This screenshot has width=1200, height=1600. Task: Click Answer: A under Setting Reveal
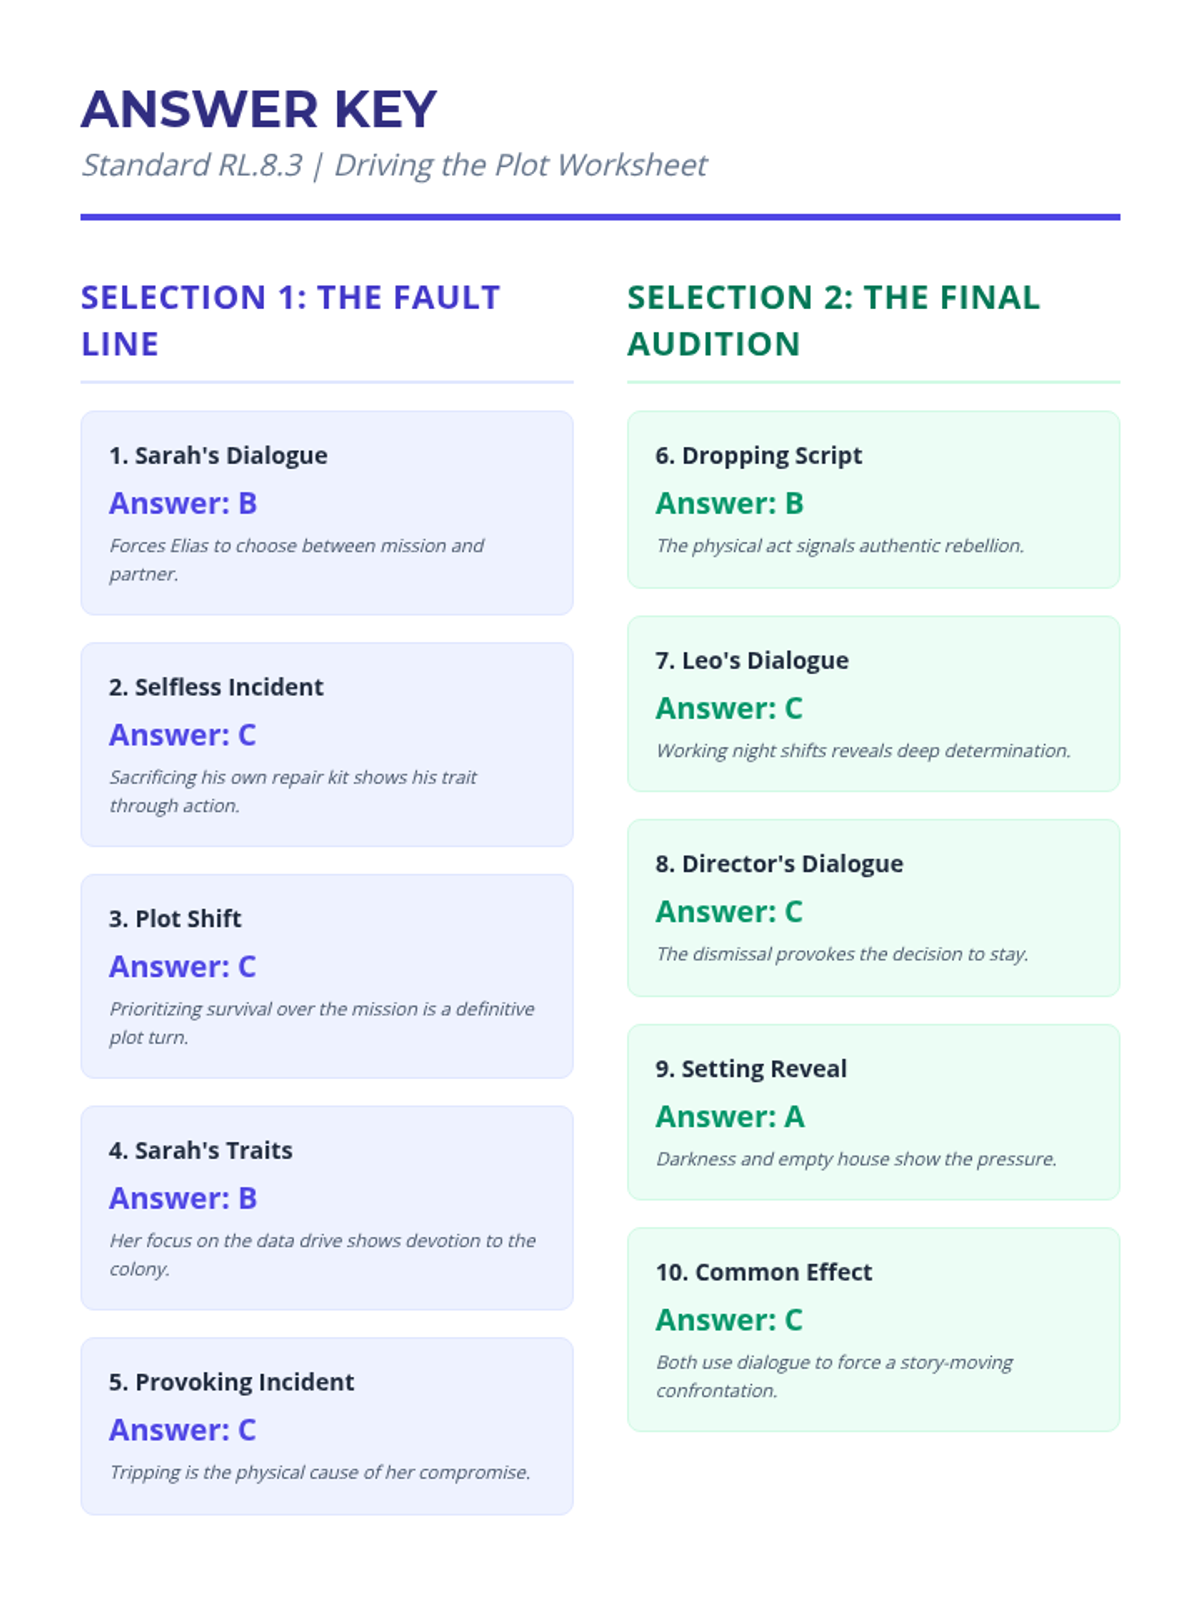tap(729, 1116)
